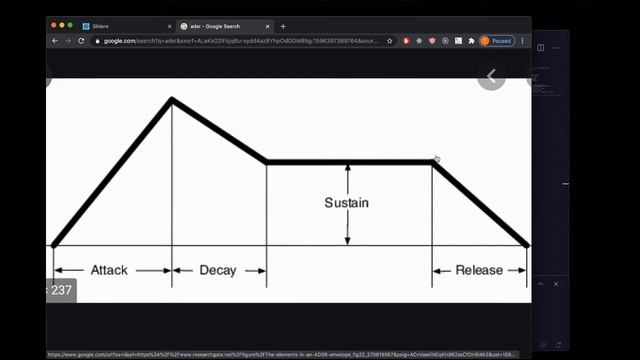Image resolution: width=640 pixels, height=360 pixels.
Task: Click the green macOS fullscreen button
Action: (x=70, y=25)
